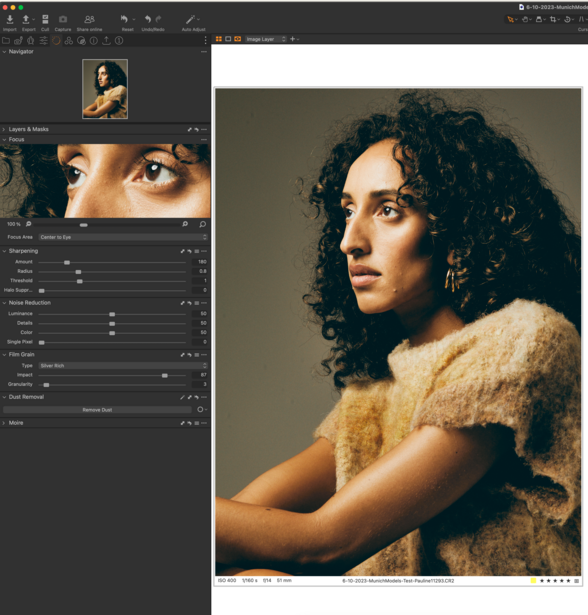Click the zoom-in magnifier left of the focus-point picker

[185, 224]
